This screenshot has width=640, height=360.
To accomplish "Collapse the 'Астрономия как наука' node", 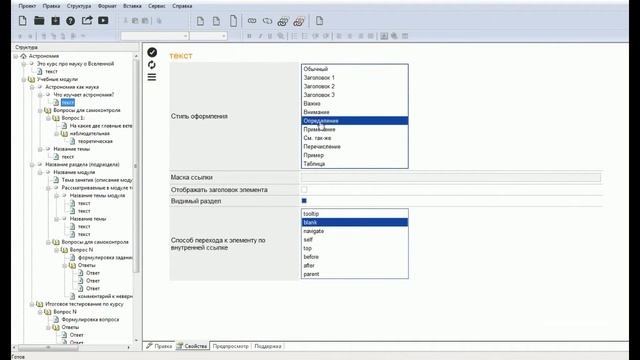I will pyautogui.click(x=32, y=87).
